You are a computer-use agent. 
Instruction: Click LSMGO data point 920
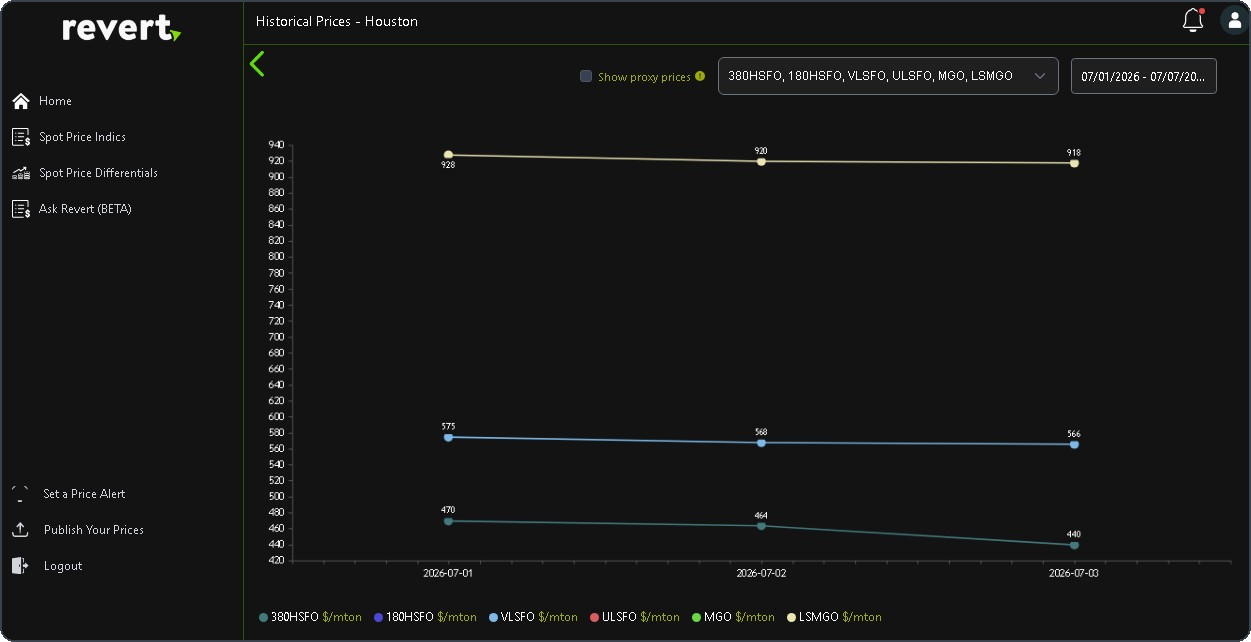[761, 161]
